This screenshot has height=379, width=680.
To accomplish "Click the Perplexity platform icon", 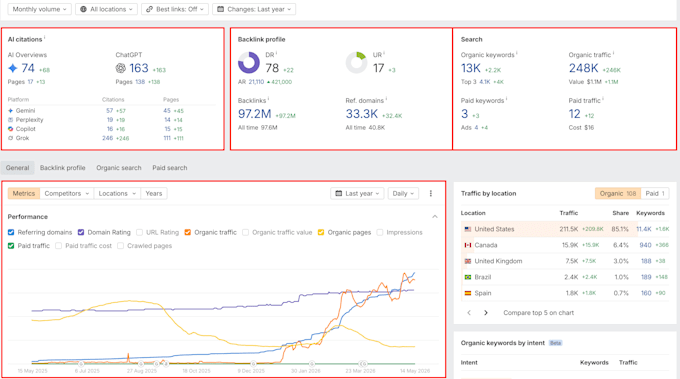I will tap(10, 120).
